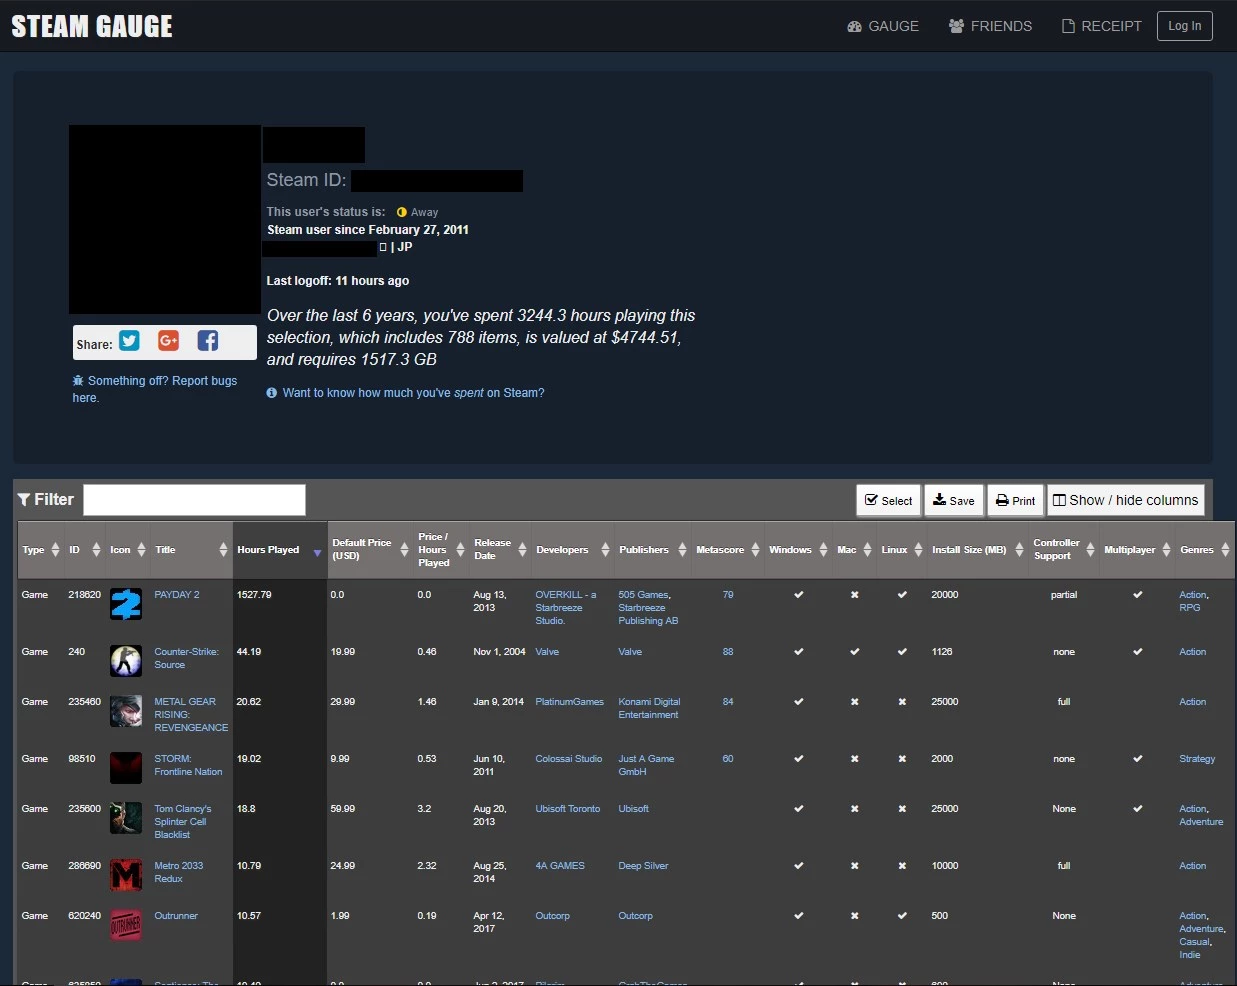1237x986 pixels.
Task: Sort by Release Date column
Action: [500, 550]
